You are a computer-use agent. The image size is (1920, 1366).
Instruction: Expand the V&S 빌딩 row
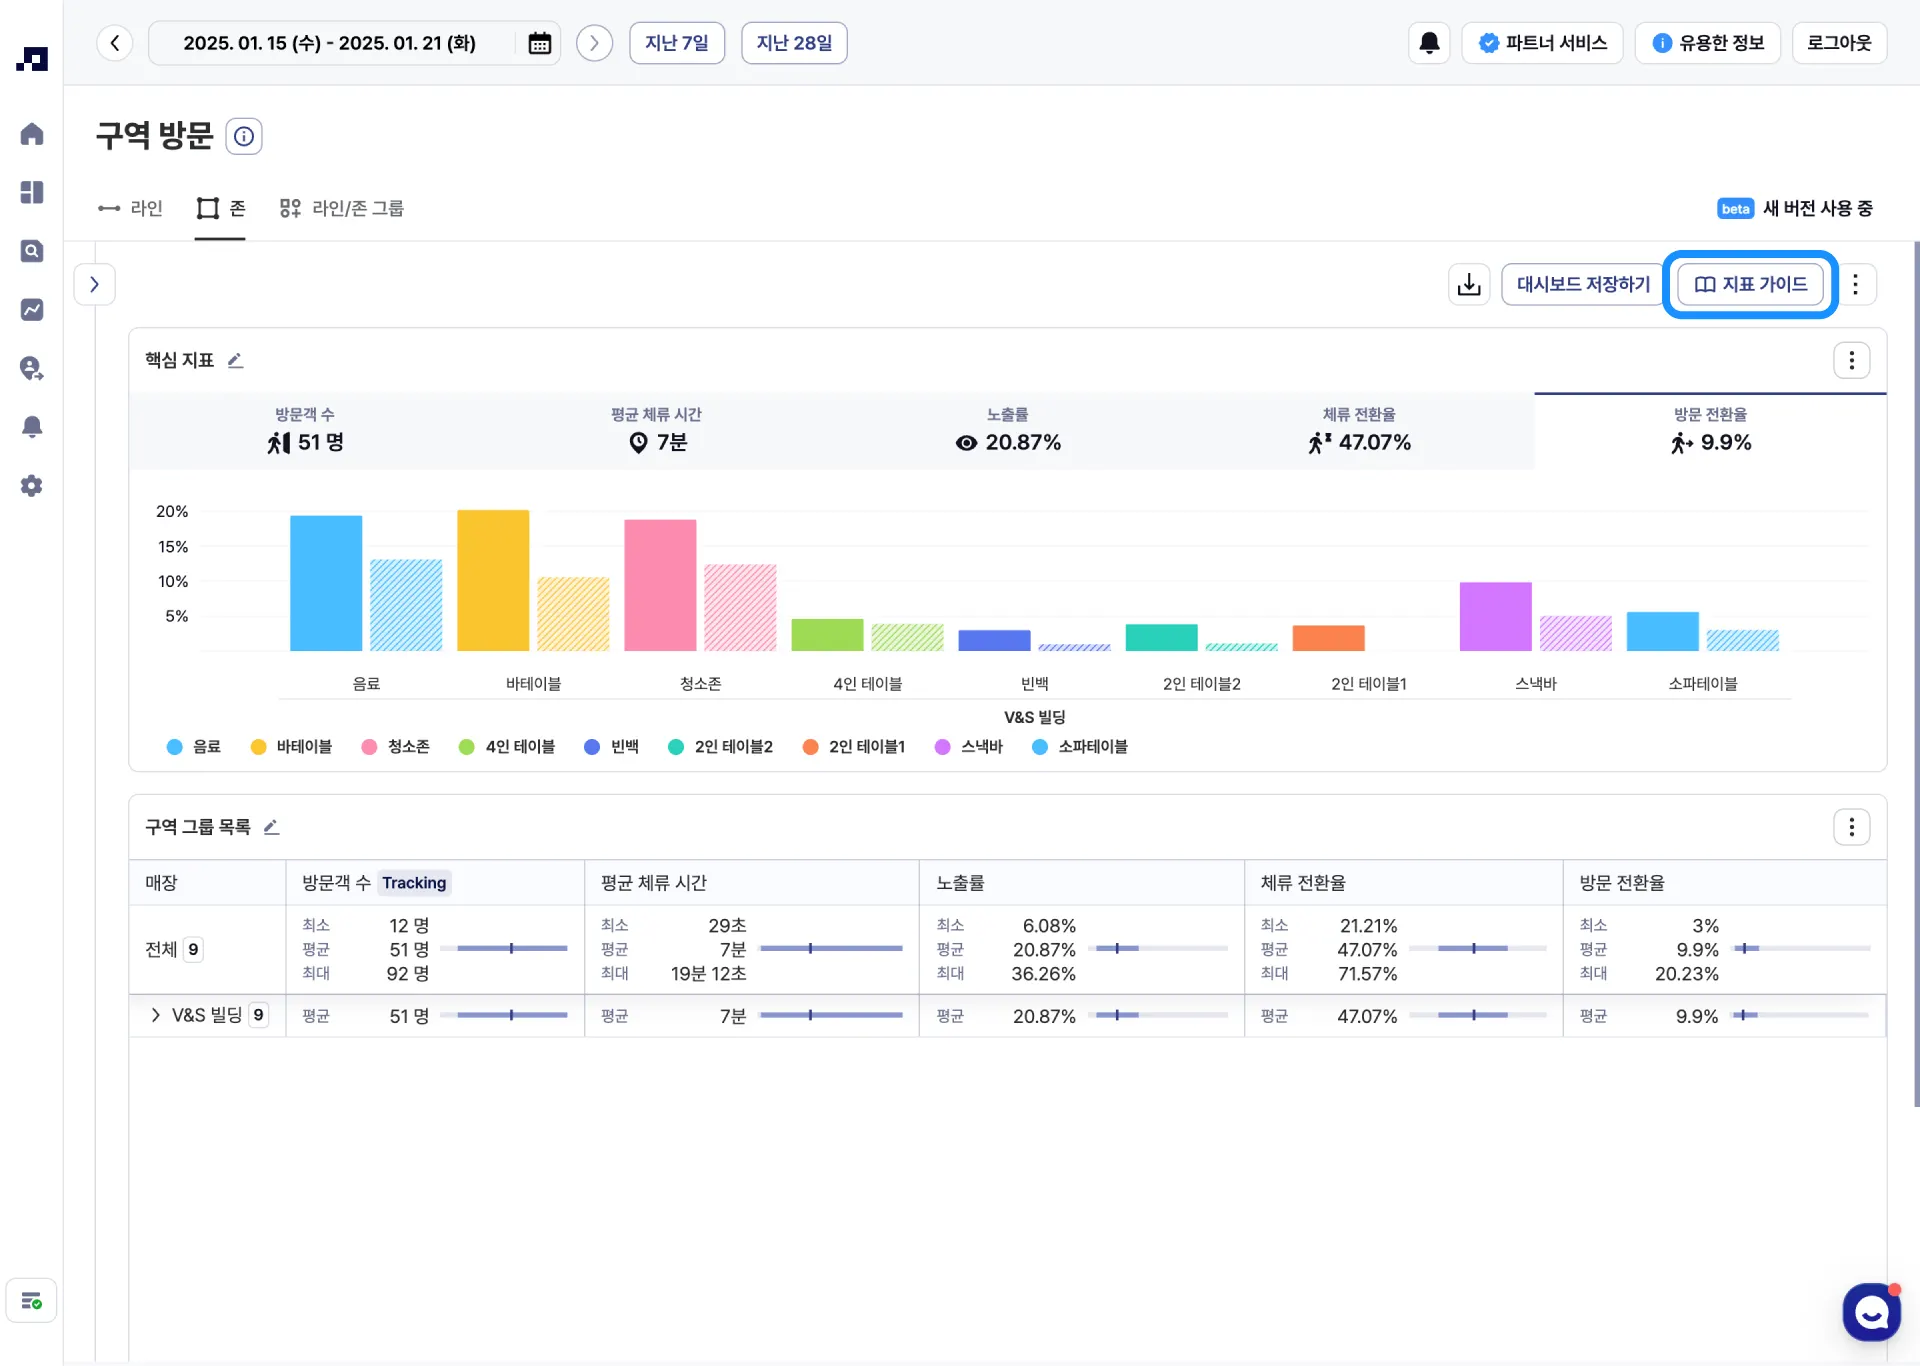(155, 1015)
